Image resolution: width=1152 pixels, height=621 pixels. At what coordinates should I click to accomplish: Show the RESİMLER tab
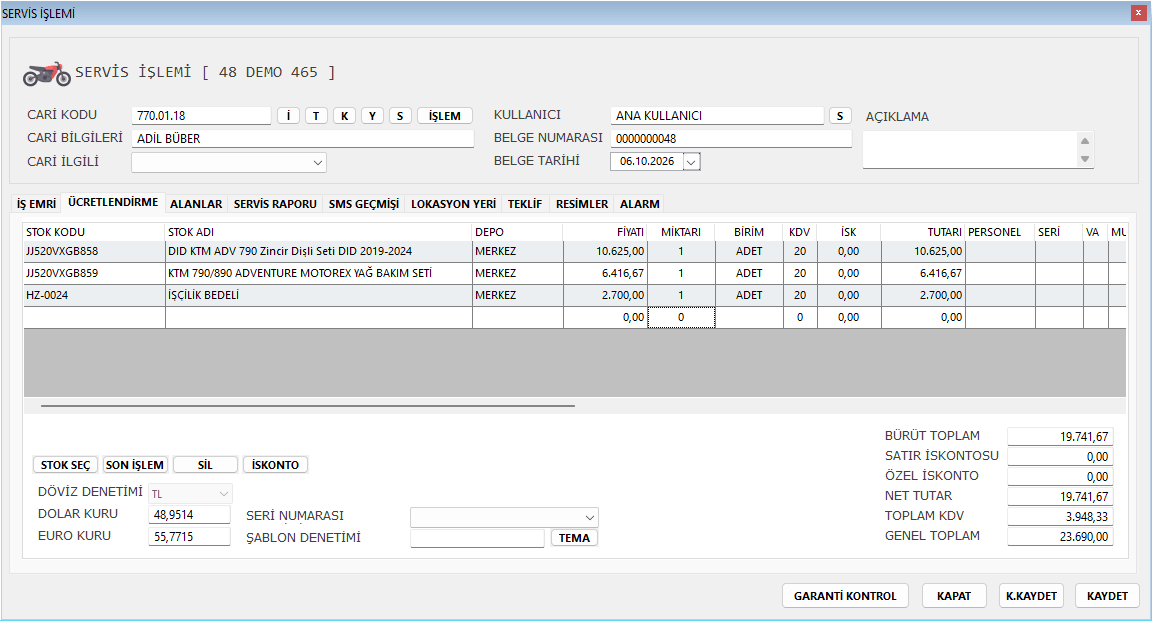[x=582, y=204]
